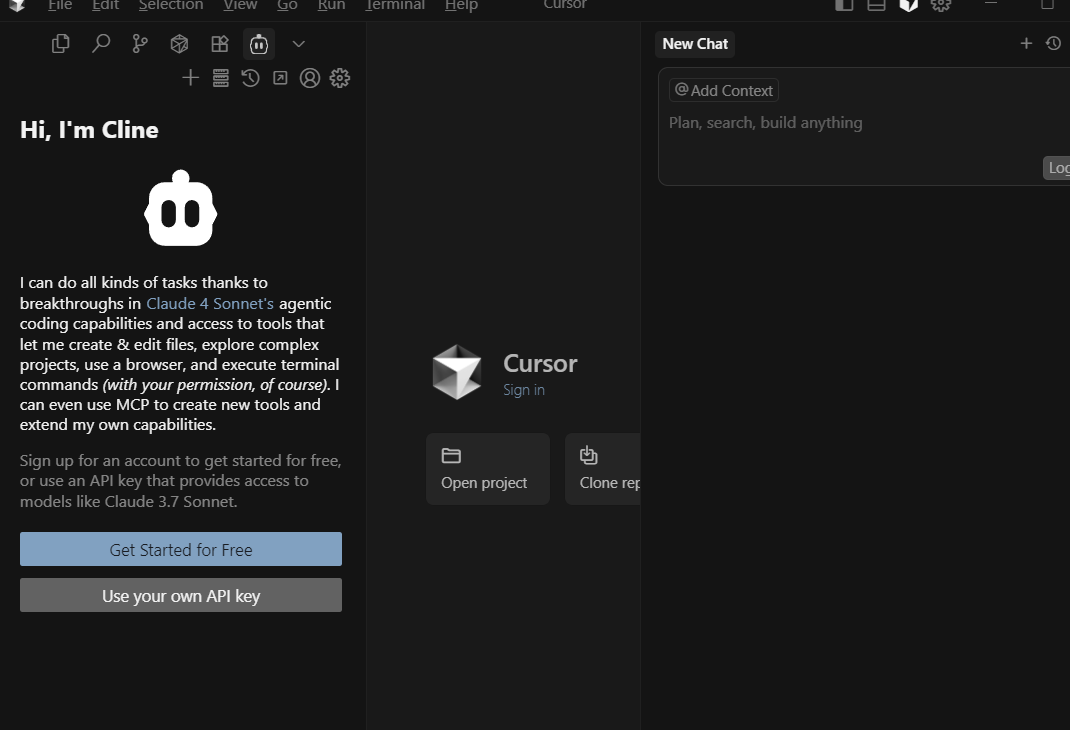Open the Terminal menu
The height and width of the screenshot is (730, 1070).
click(x=395, y=5)
